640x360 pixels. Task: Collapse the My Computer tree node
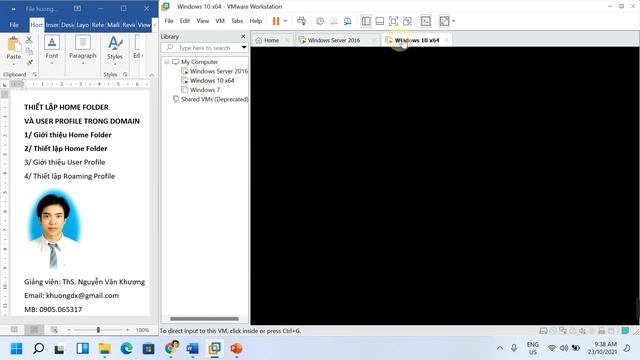click(x=167, y=62)
